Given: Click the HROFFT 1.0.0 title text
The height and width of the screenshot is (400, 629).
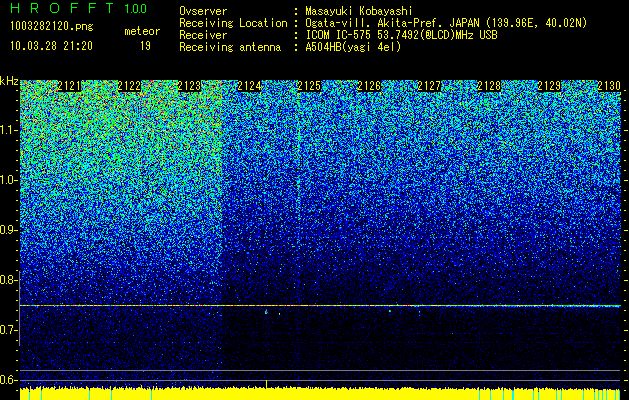Looking at the screenshot, I should pyautogui.click(x=79, y=8).
